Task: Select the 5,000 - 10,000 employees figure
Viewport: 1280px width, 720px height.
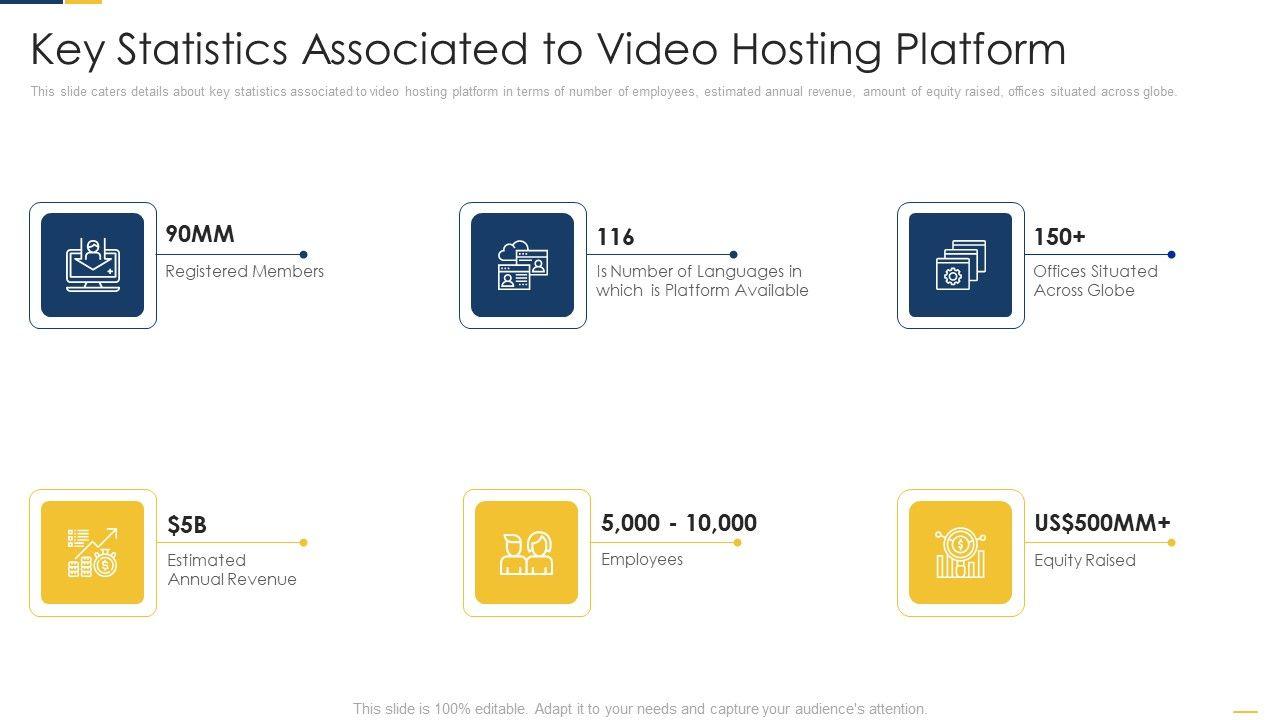Action: [679, 523]
